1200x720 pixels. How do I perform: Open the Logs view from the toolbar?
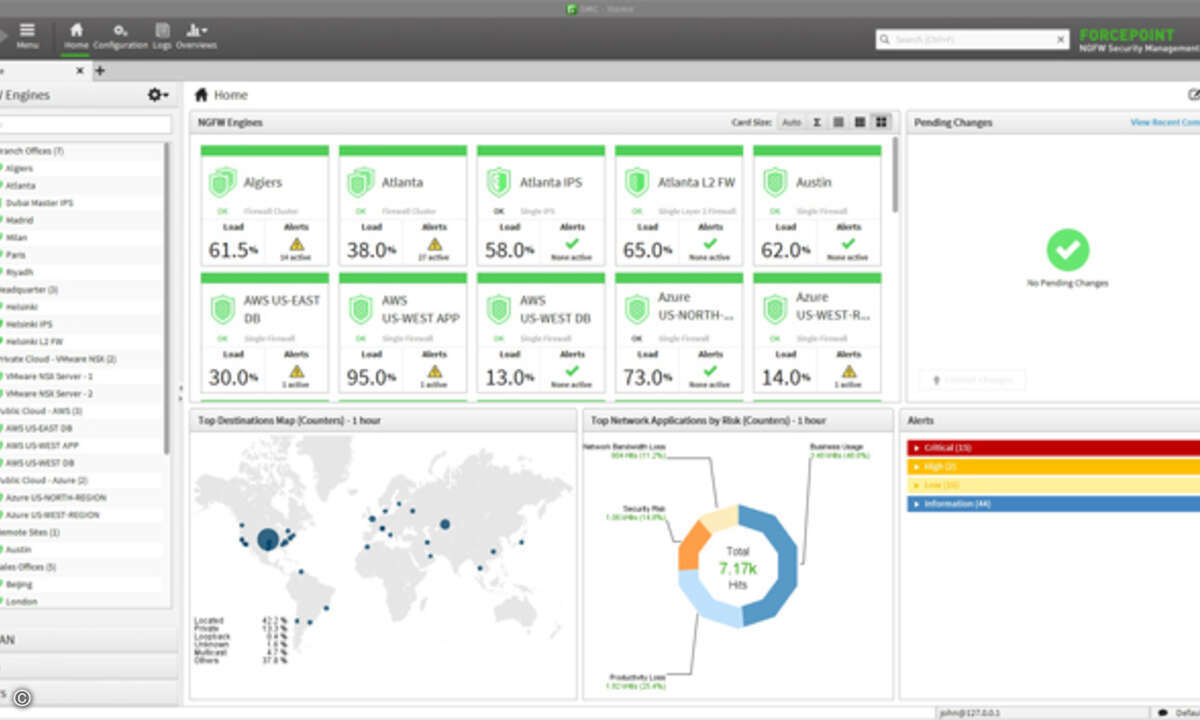click(162, 36)
